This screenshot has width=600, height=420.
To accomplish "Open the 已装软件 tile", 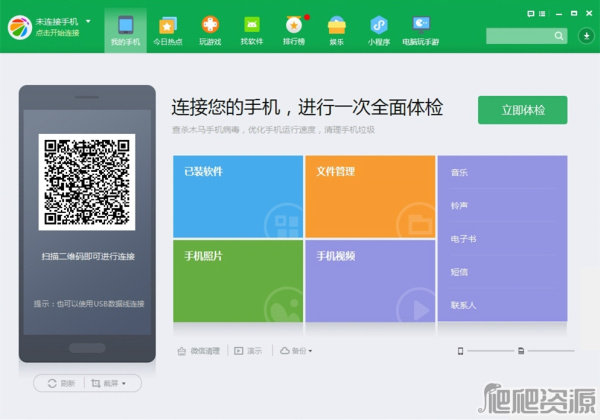I will pos(238,195).
